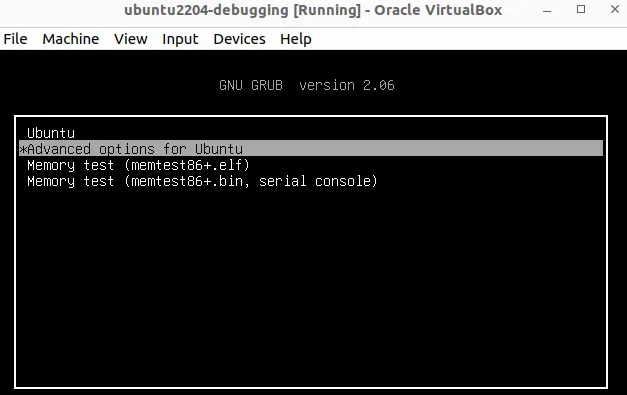Click the version 2.06 text

tap(347, 85)
